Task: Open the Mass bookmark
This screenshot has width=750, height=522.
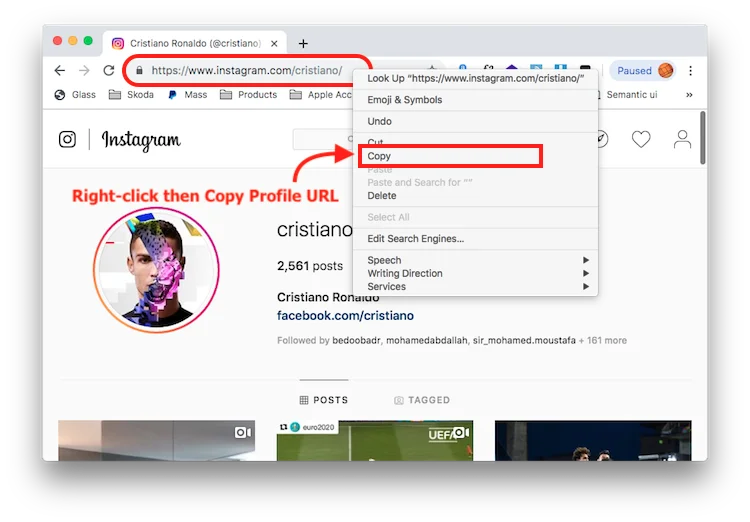Action: click(188, 95)
